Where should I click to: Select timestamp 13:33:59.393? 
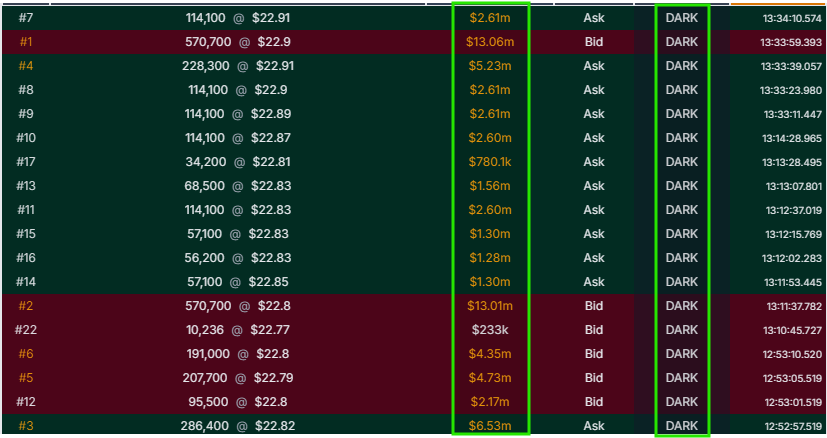click(791, 43)
